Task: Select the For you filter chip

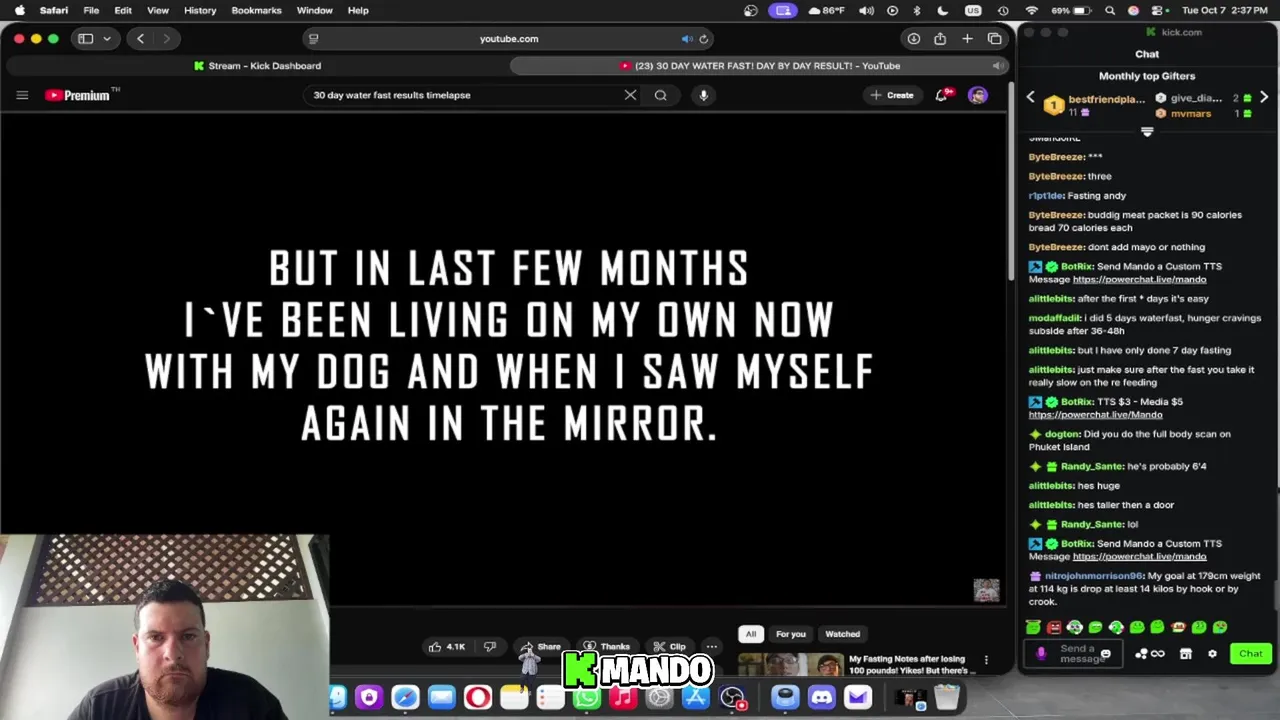Action: pos(791,634)
